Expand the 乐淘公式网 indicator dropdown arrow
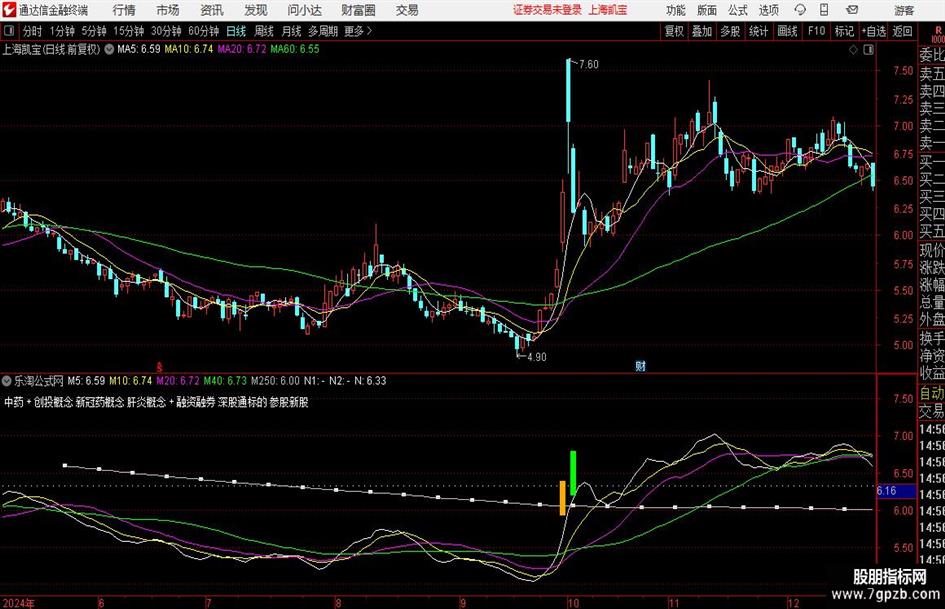Screen dimensions: 945x609 click(7, 380)
